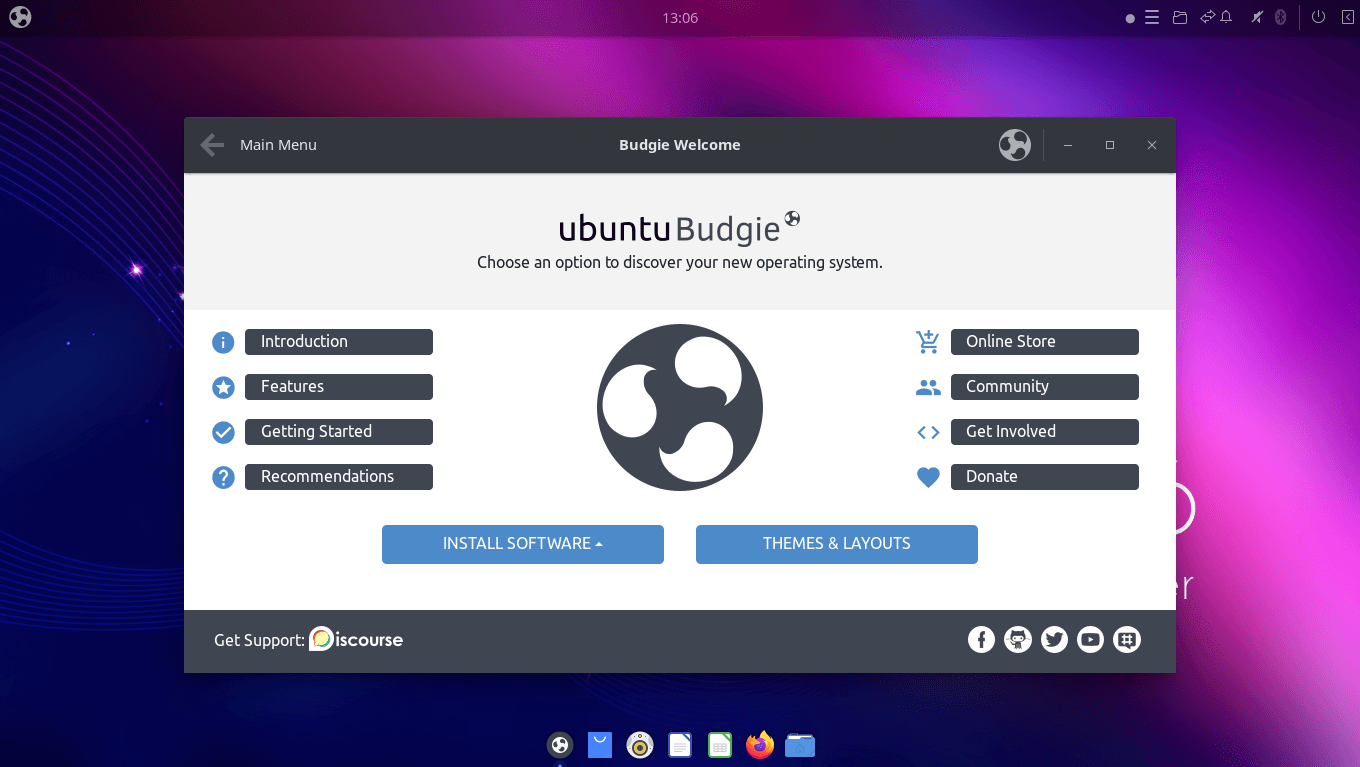The width and height of the screenshot is (1360, 767).
Task: Unmute the sound from the top panel
Action: (1256, 17)
